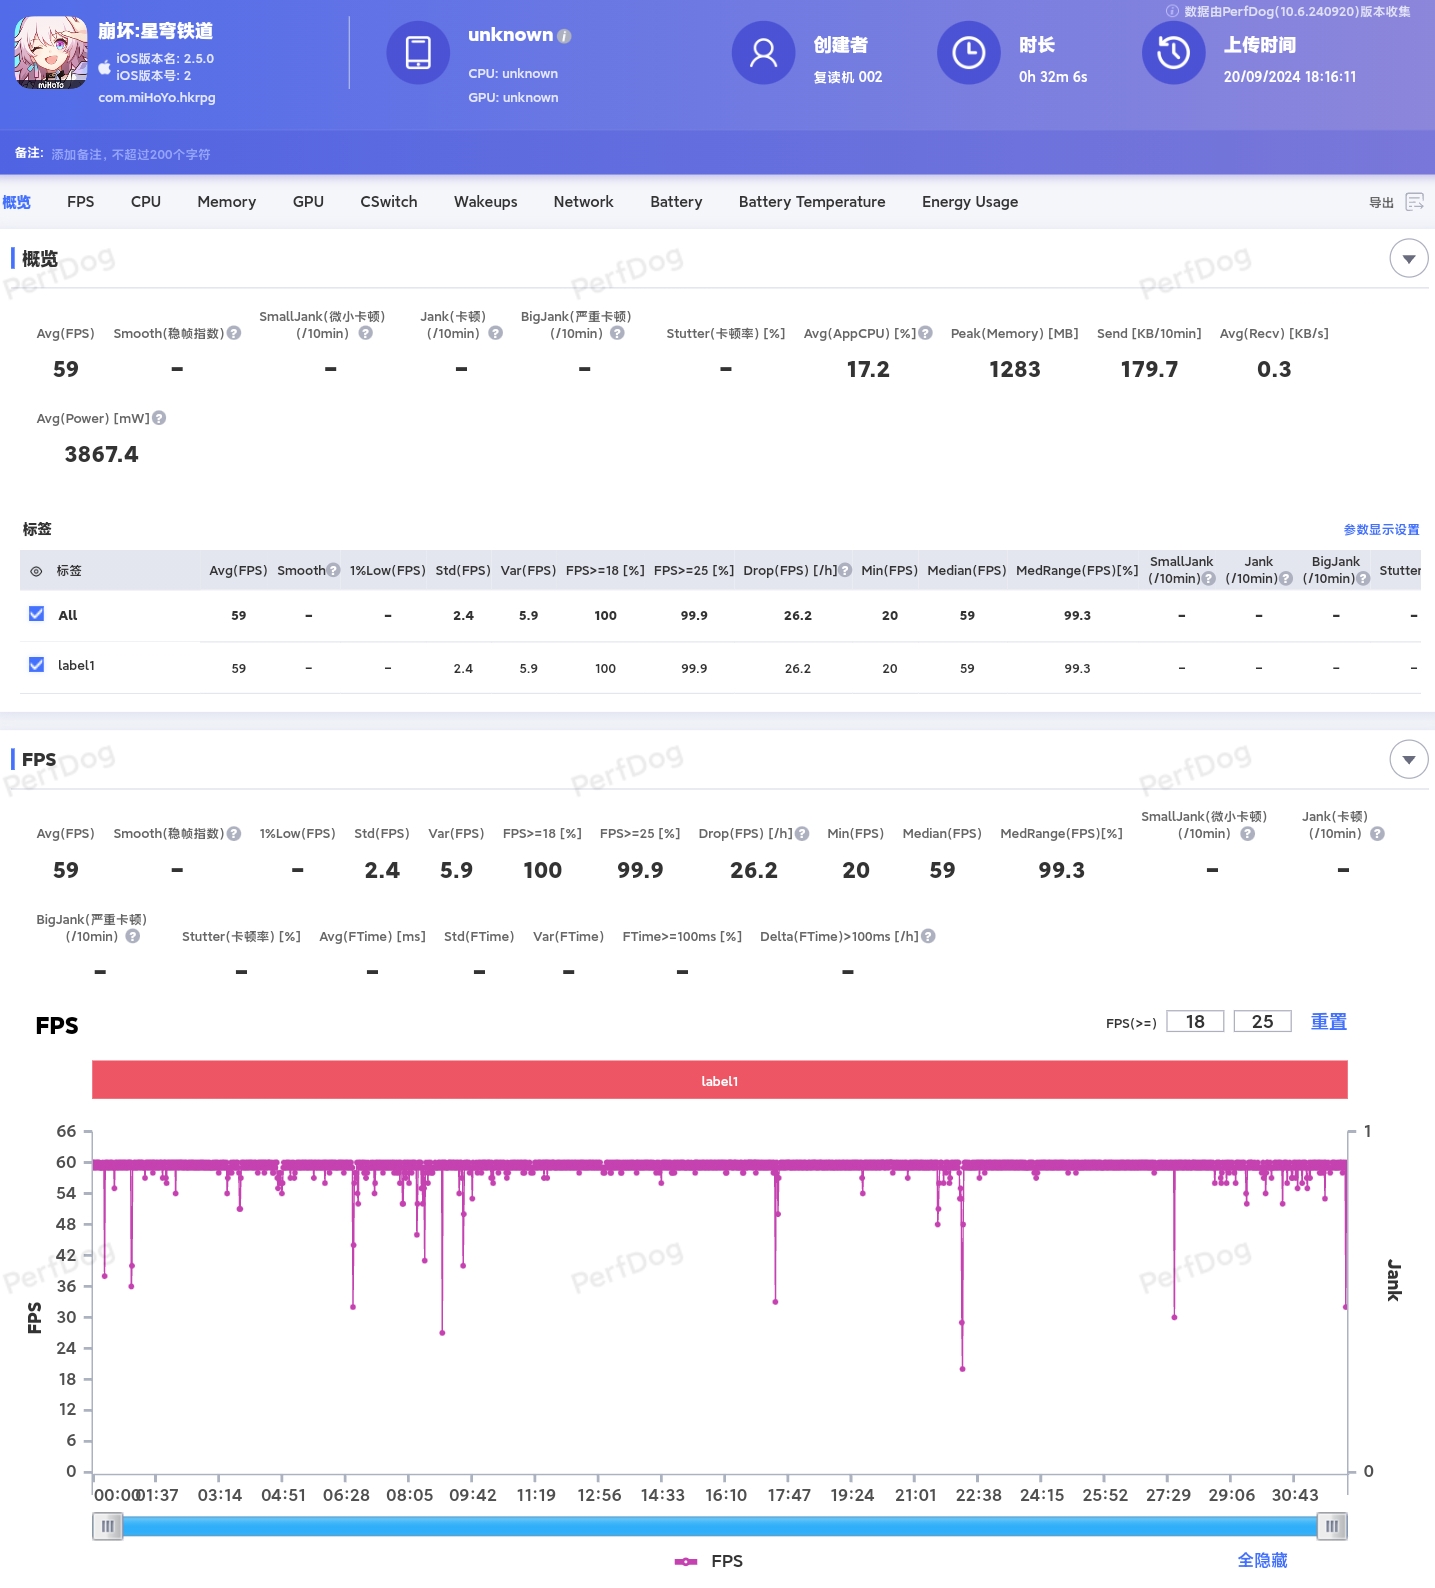Click help icon beside Avg(AppCPU) [%]
The height and width of the screenshot is (1588, 1435).
pos(925,333)
